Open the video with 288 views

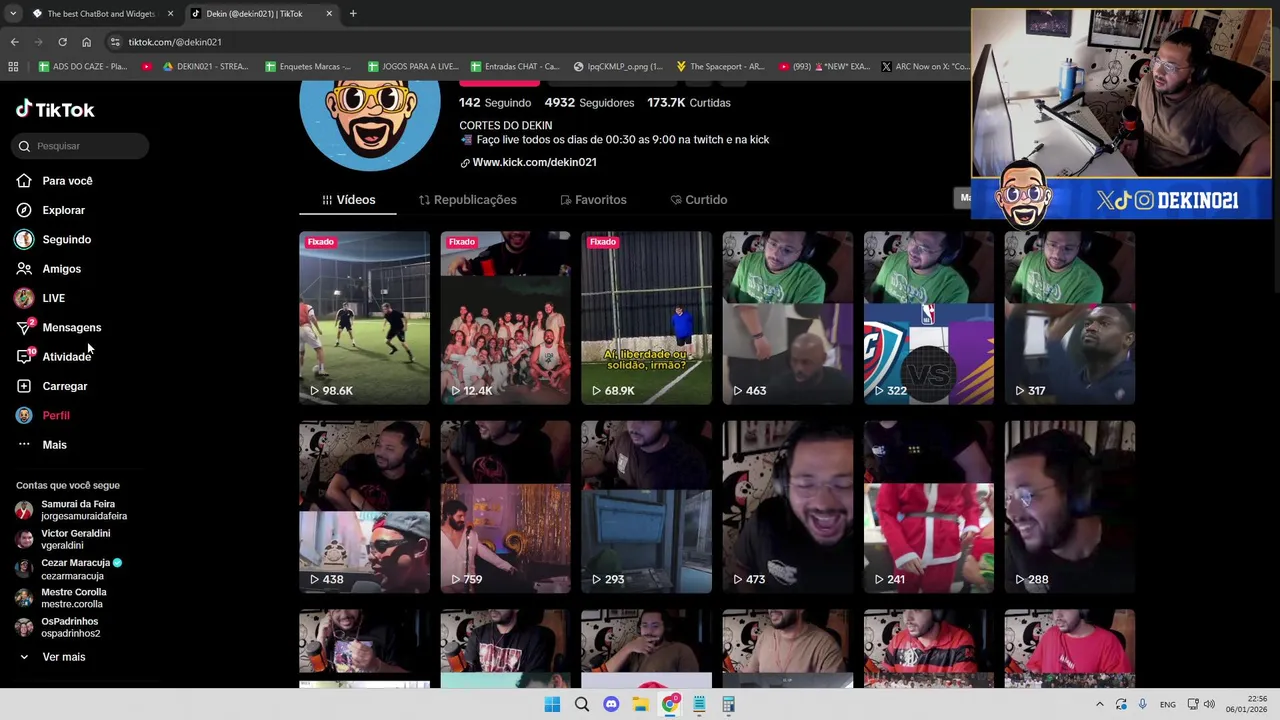tap(1069, 507)
